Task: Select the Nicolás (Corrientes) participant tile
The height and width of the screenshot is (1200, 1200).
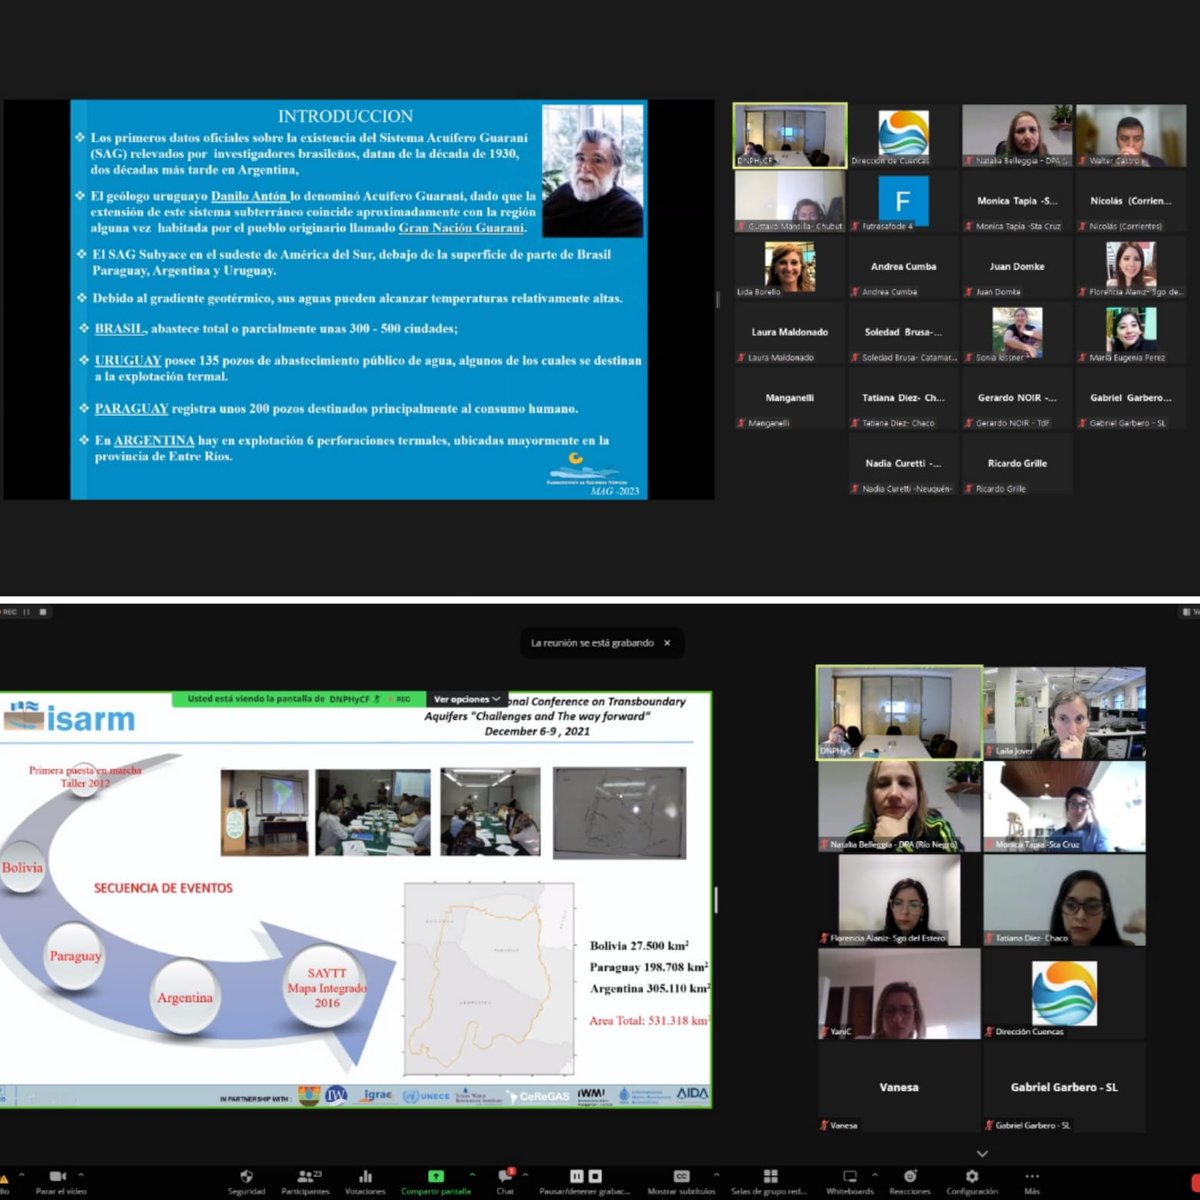Action: click(1131, 200)
